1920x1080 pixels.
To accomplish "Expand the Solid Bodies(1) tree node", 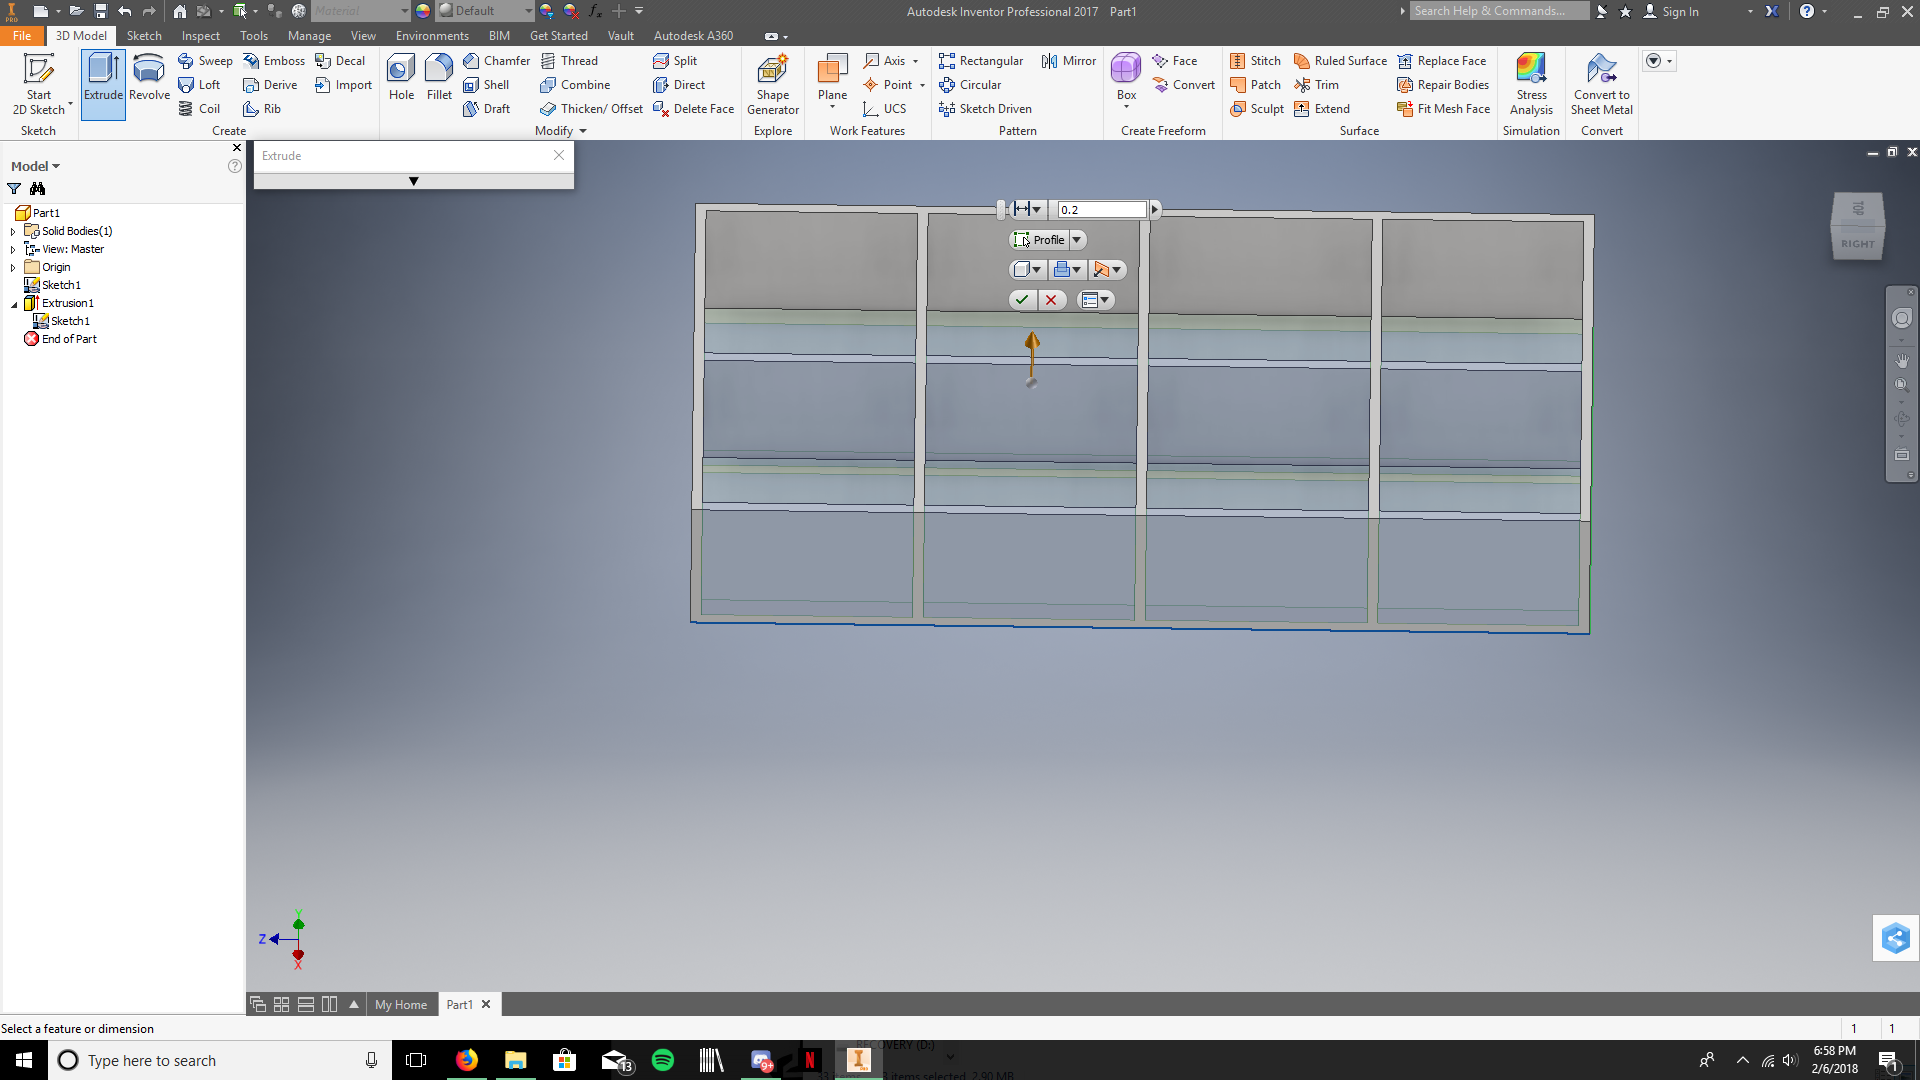I will pyautogui.click(x=13, y=232).
